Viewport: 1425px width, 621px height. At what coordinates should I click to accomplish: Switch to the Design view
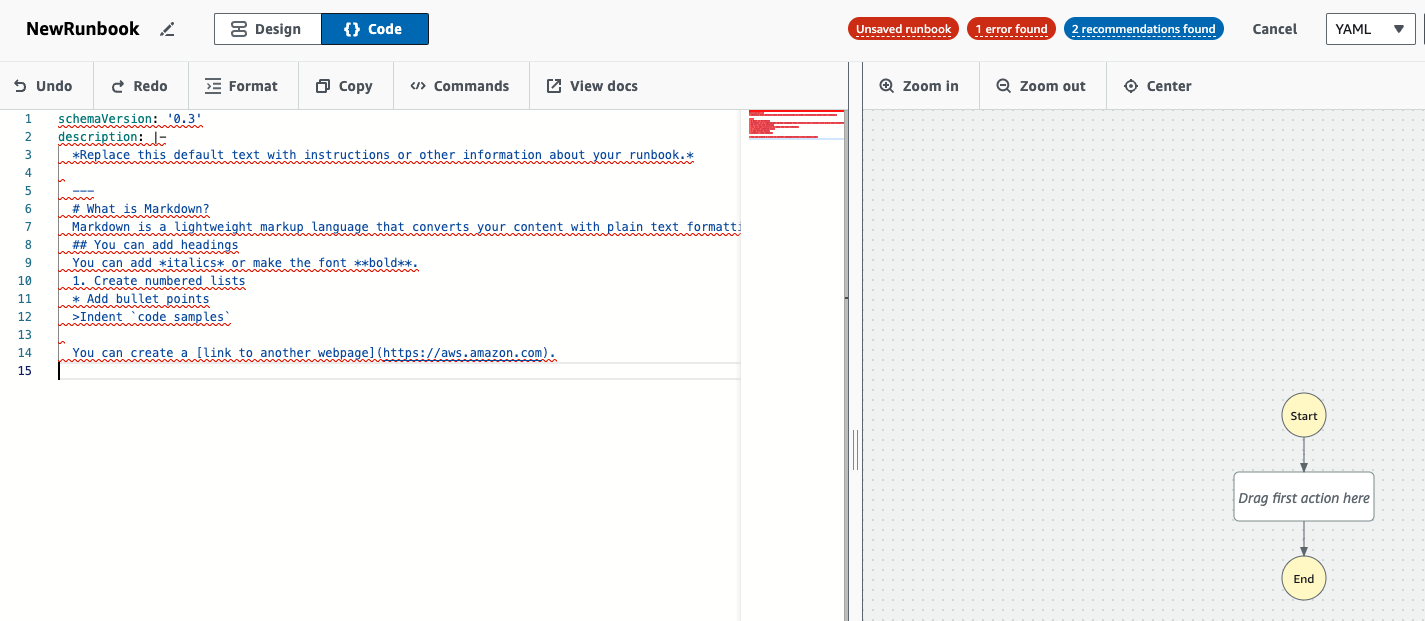pos(267,29)
